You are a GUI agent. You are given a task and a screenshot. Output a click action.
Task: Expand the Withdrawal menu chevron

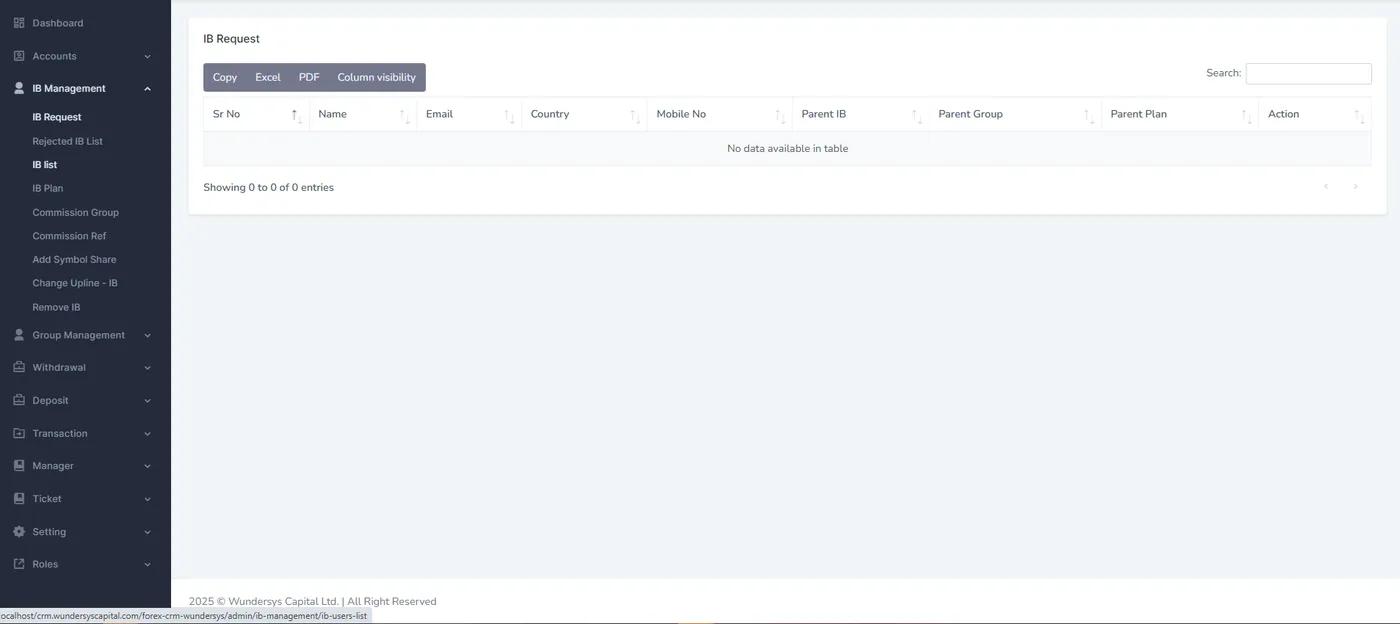147,368
